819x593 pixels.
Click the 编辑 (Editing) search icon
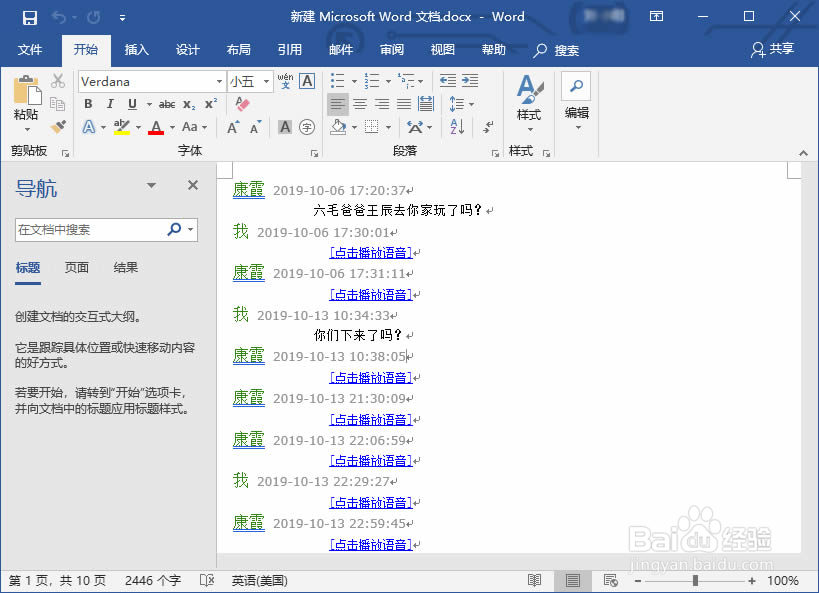coord(576,88)
